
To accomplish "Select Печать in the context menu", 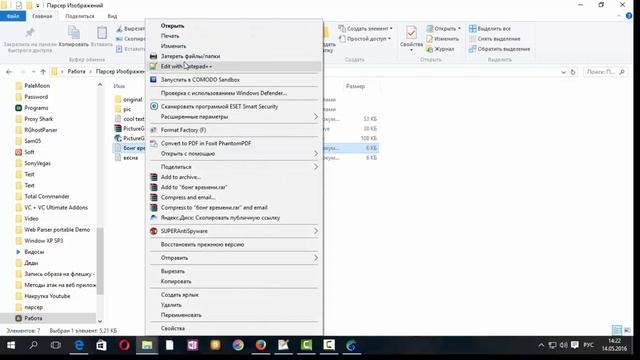I will pos(234,36).
